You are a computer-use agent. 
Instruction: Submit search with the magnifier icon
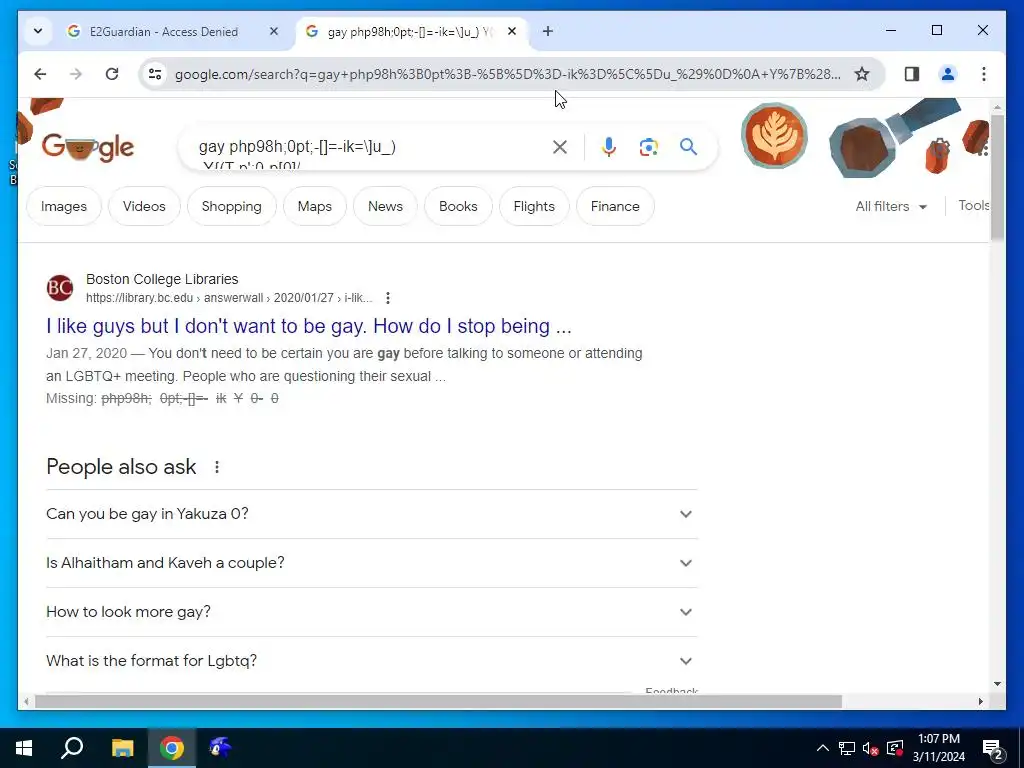[x=688, y=148]
